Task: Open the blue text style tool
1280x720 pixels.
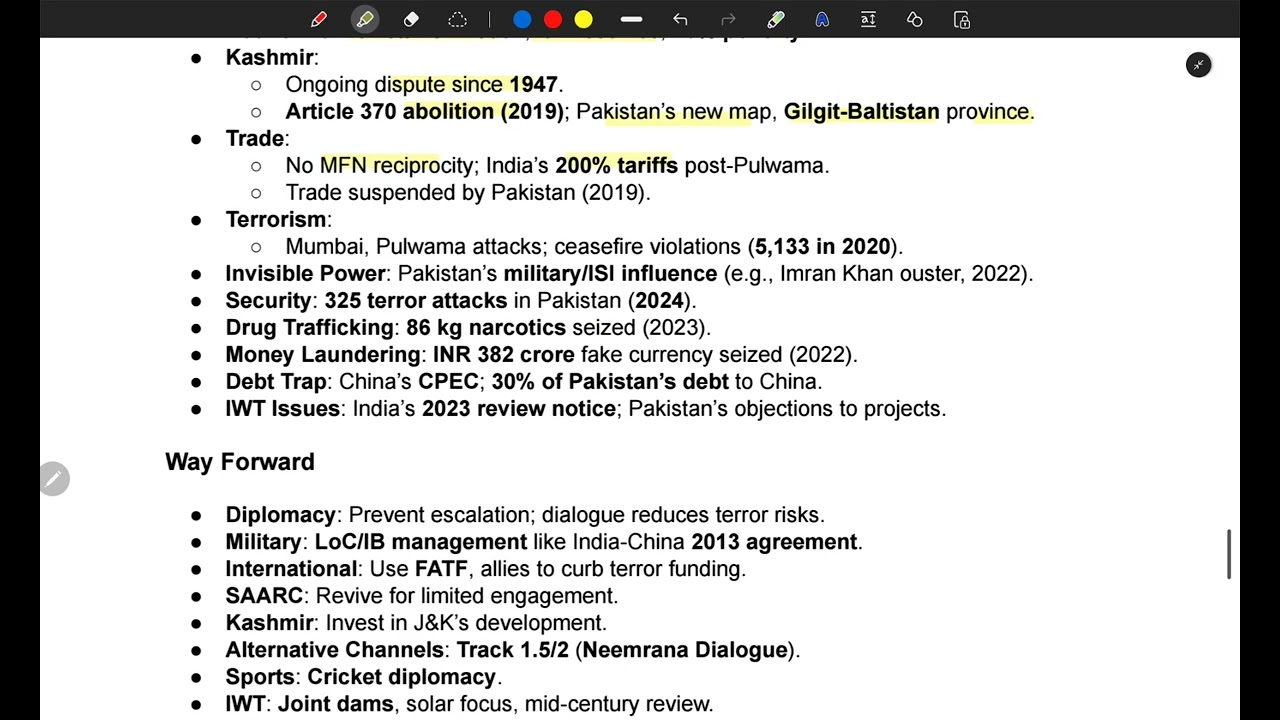Action: coord(822,19)
